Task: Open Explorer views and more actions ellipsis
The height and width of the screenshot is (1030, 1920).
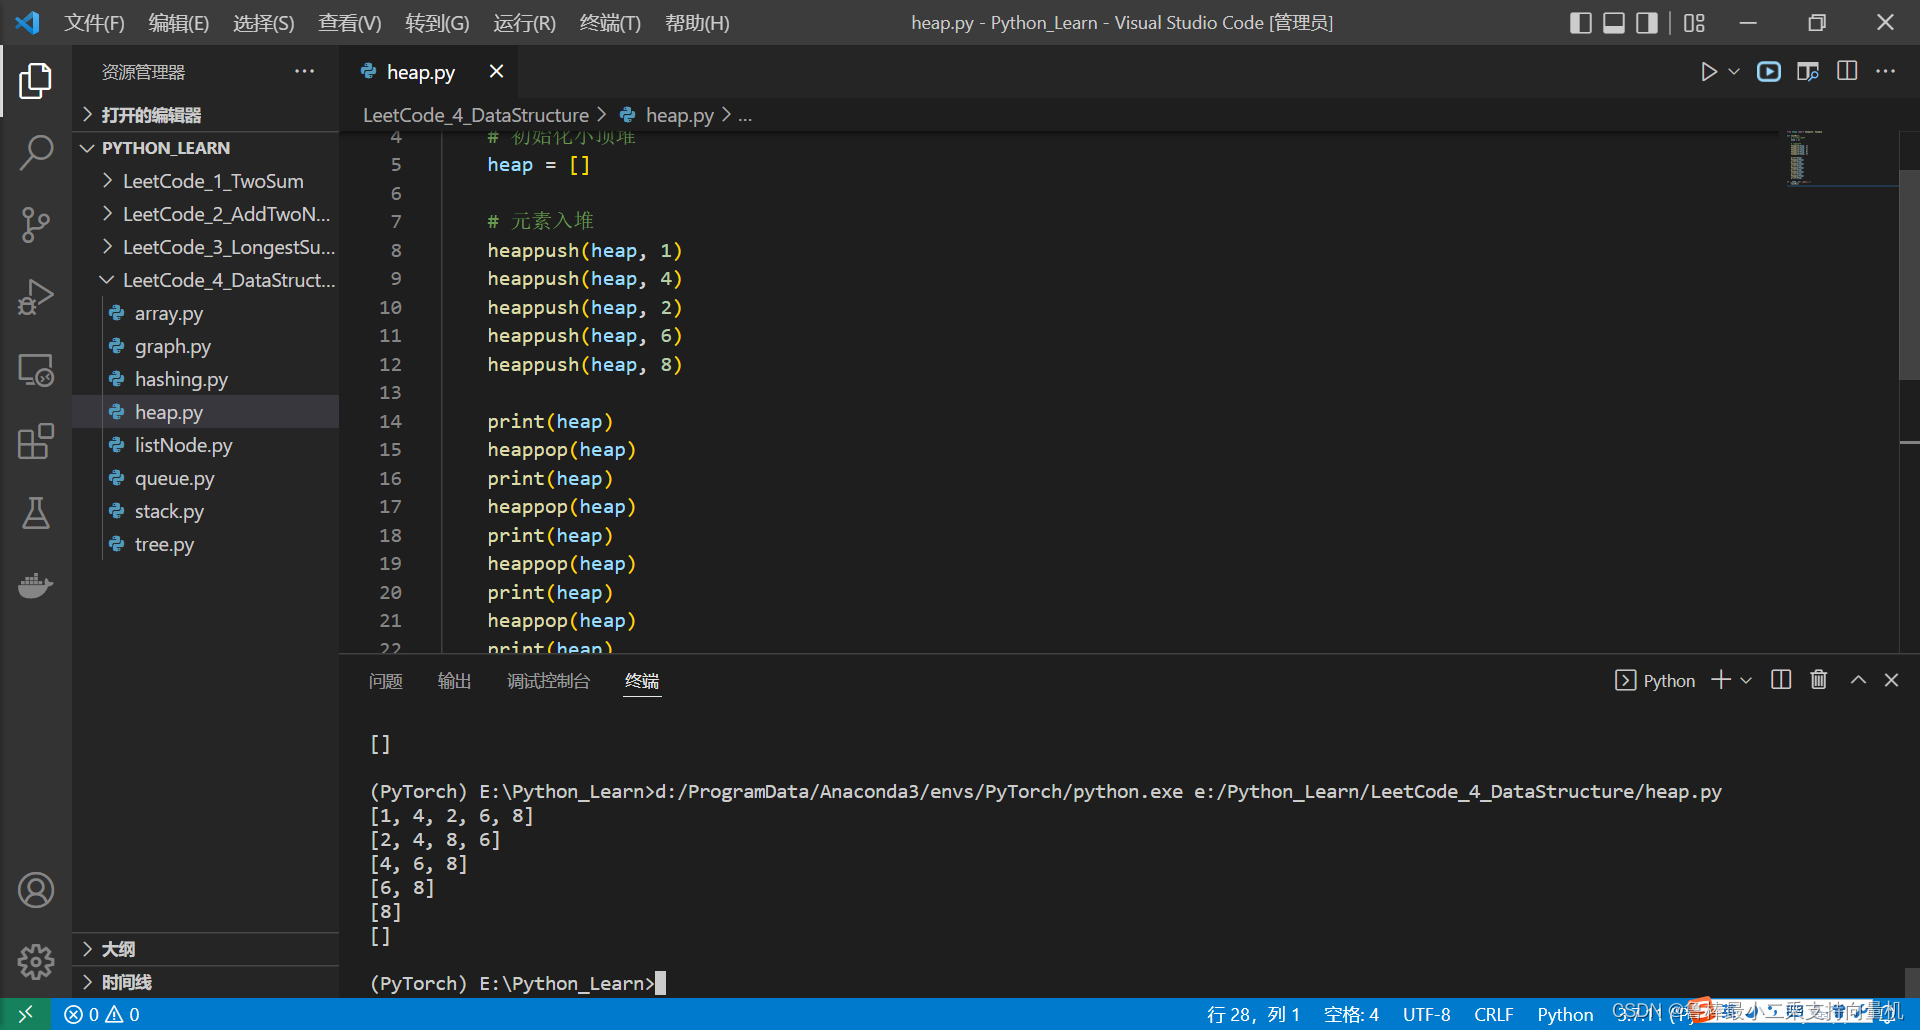Action: click(304, 71)
